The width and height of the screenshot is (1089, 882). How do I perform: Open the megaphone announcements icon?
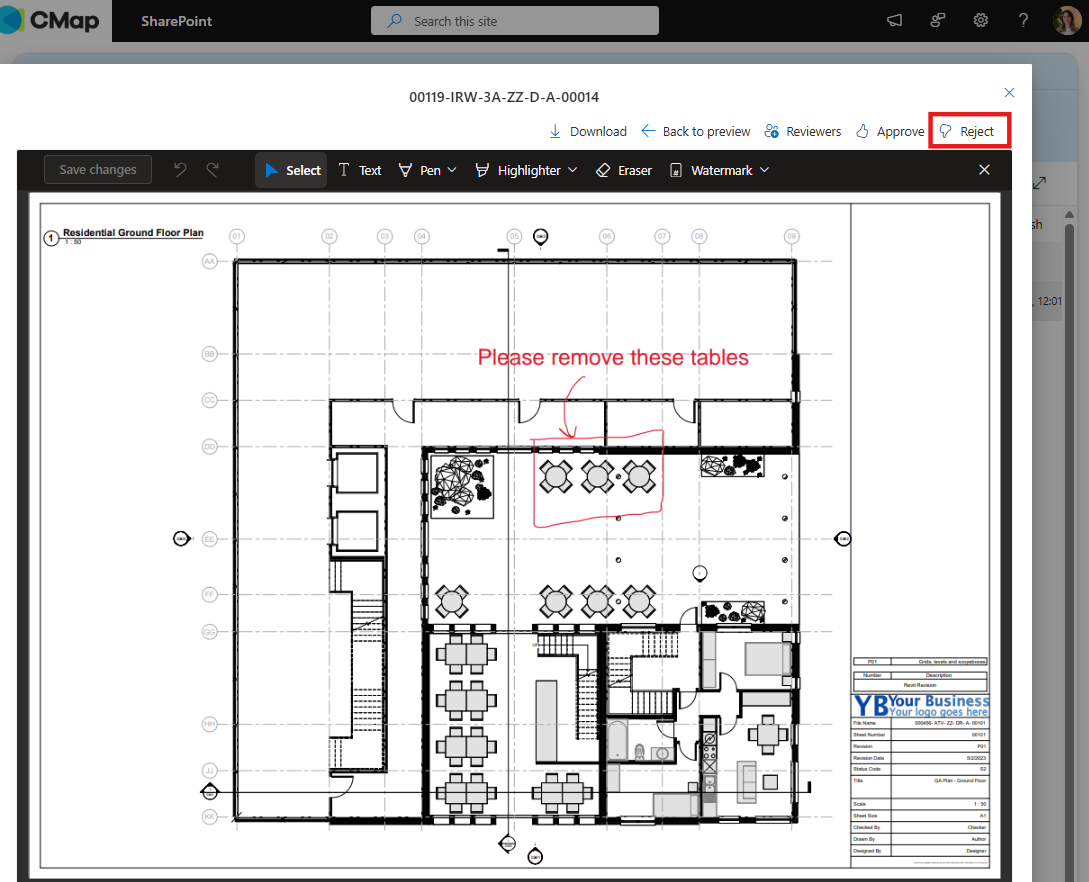tap(895, 20)
